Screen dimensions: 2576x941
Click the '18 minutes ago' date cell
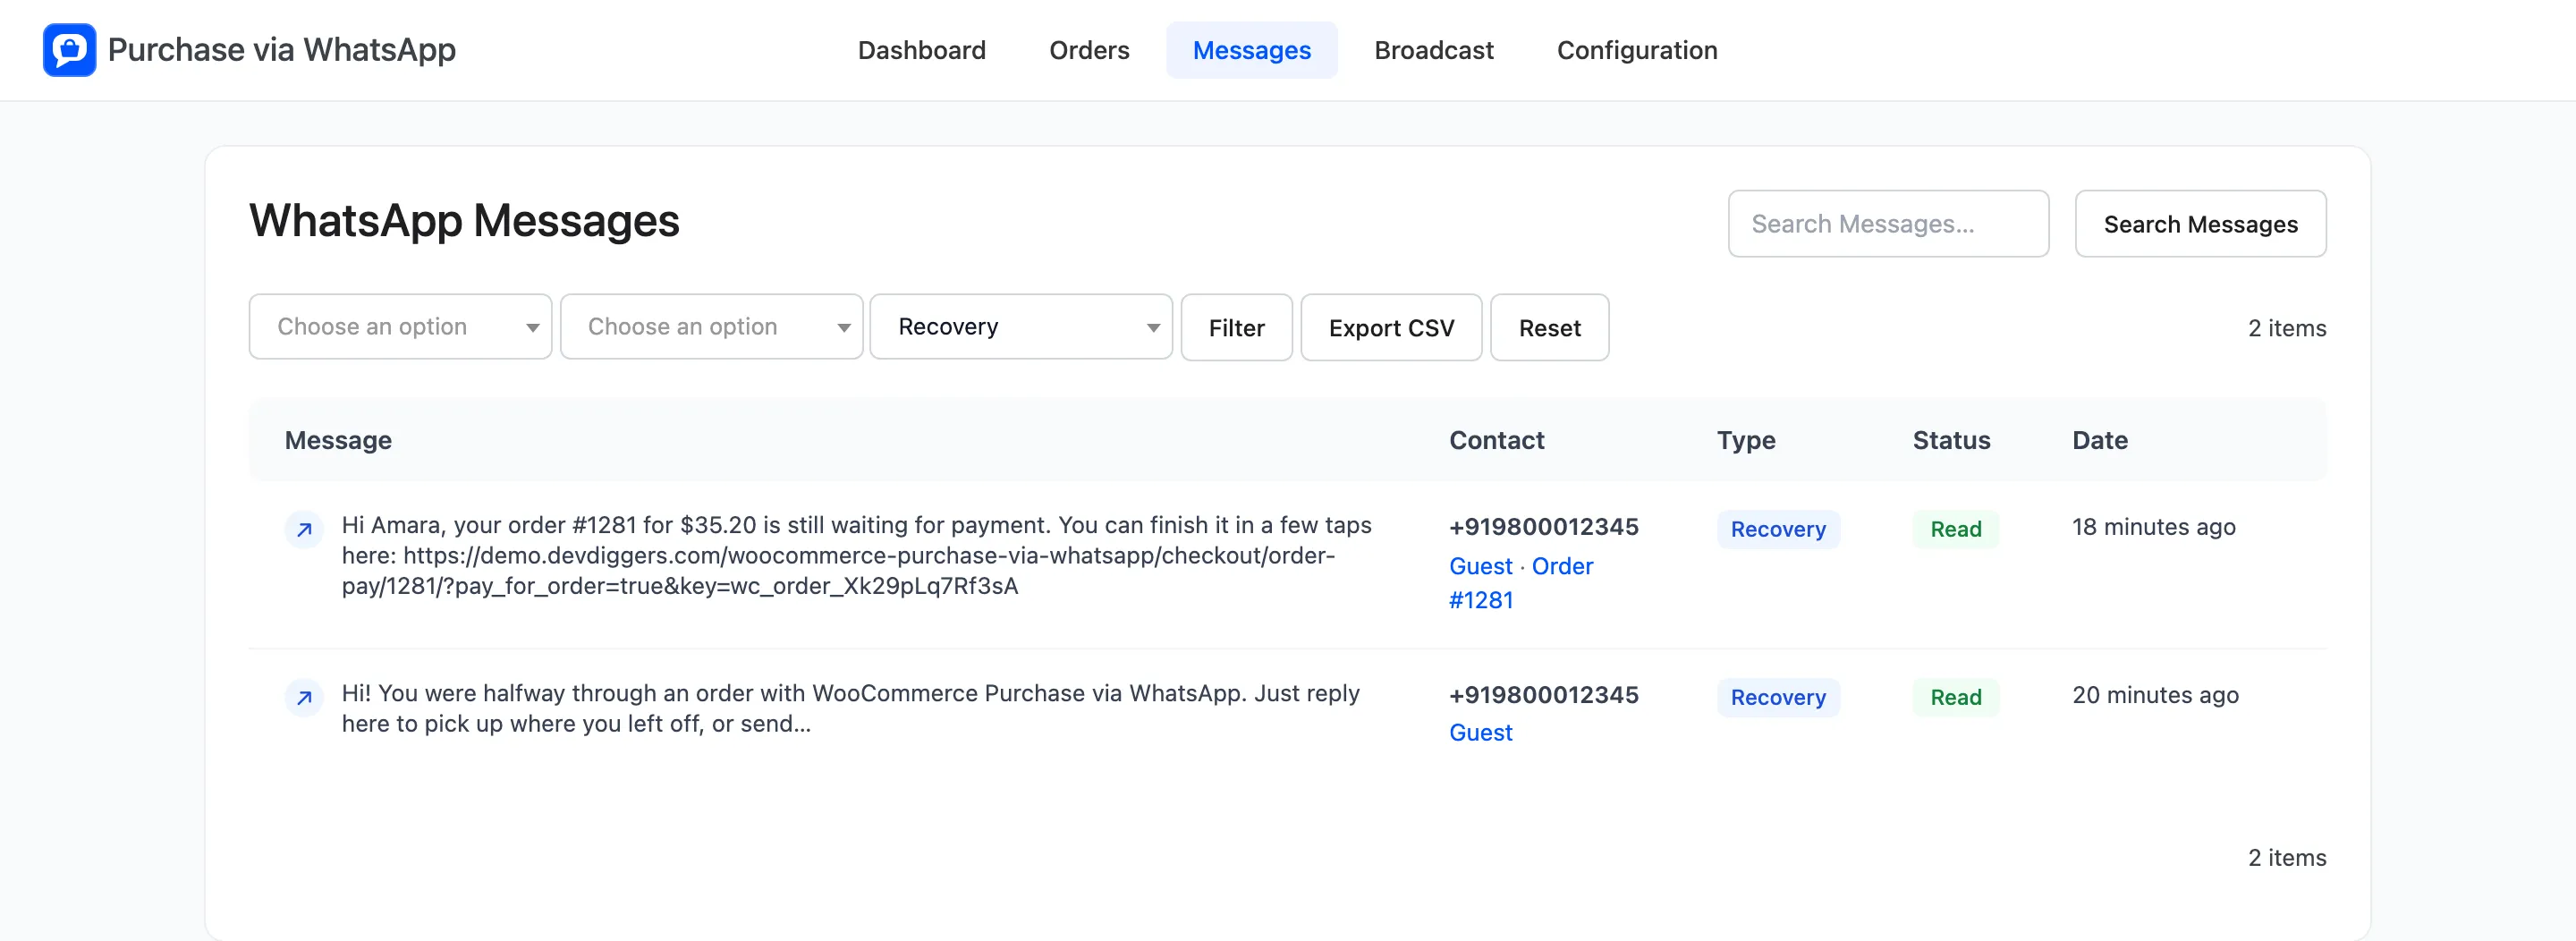click(2153, 527)
